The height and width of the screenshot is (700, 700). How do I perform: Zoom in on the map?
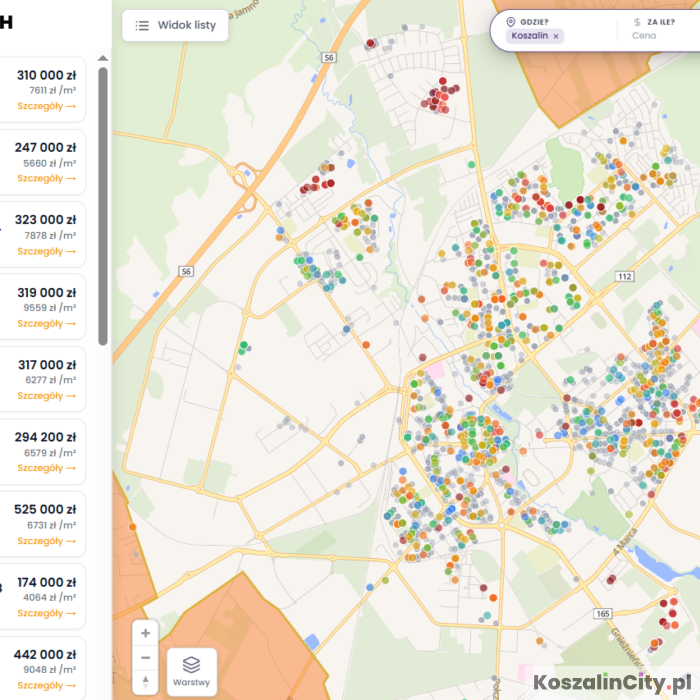(146, 633)
